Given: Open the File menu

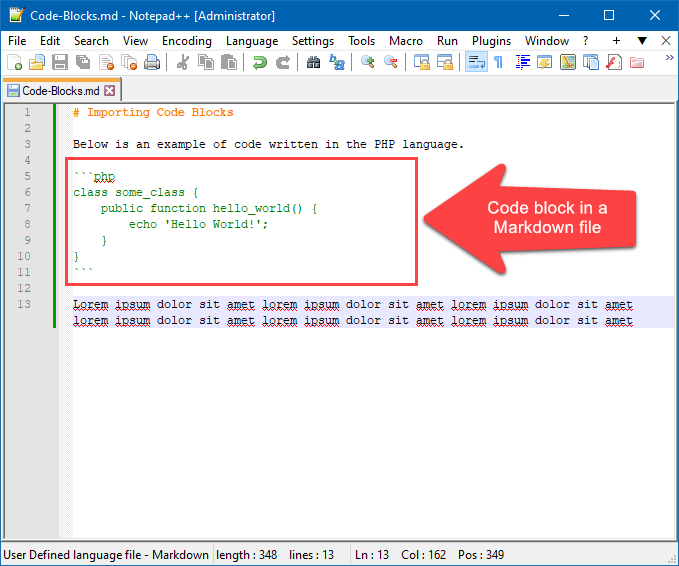Looking at the screenshot, I should (x=17, y=41).
